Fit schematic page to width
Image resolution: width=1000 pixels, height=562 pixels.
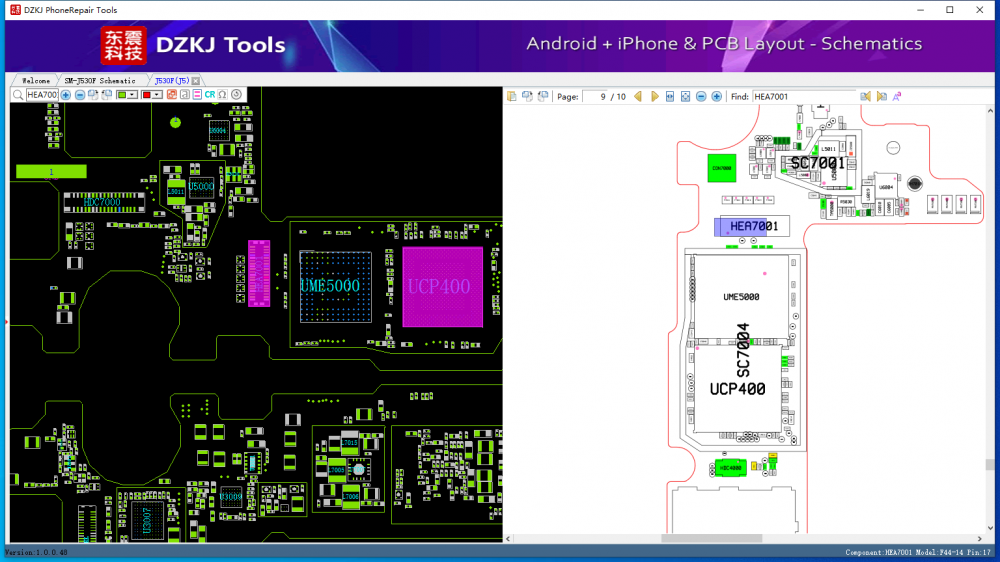click(670, 96)
